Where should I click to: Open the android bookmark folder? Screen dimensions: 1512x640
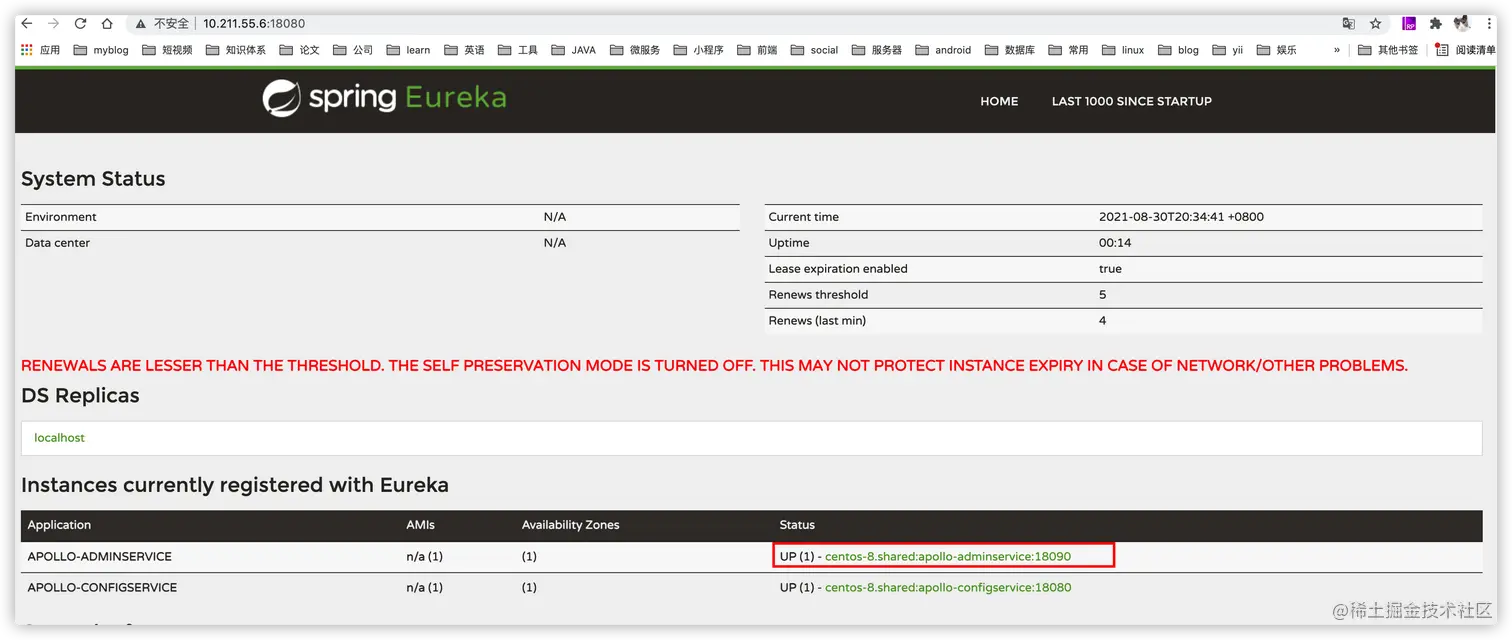pyautogui.click(x=943, y=50)
